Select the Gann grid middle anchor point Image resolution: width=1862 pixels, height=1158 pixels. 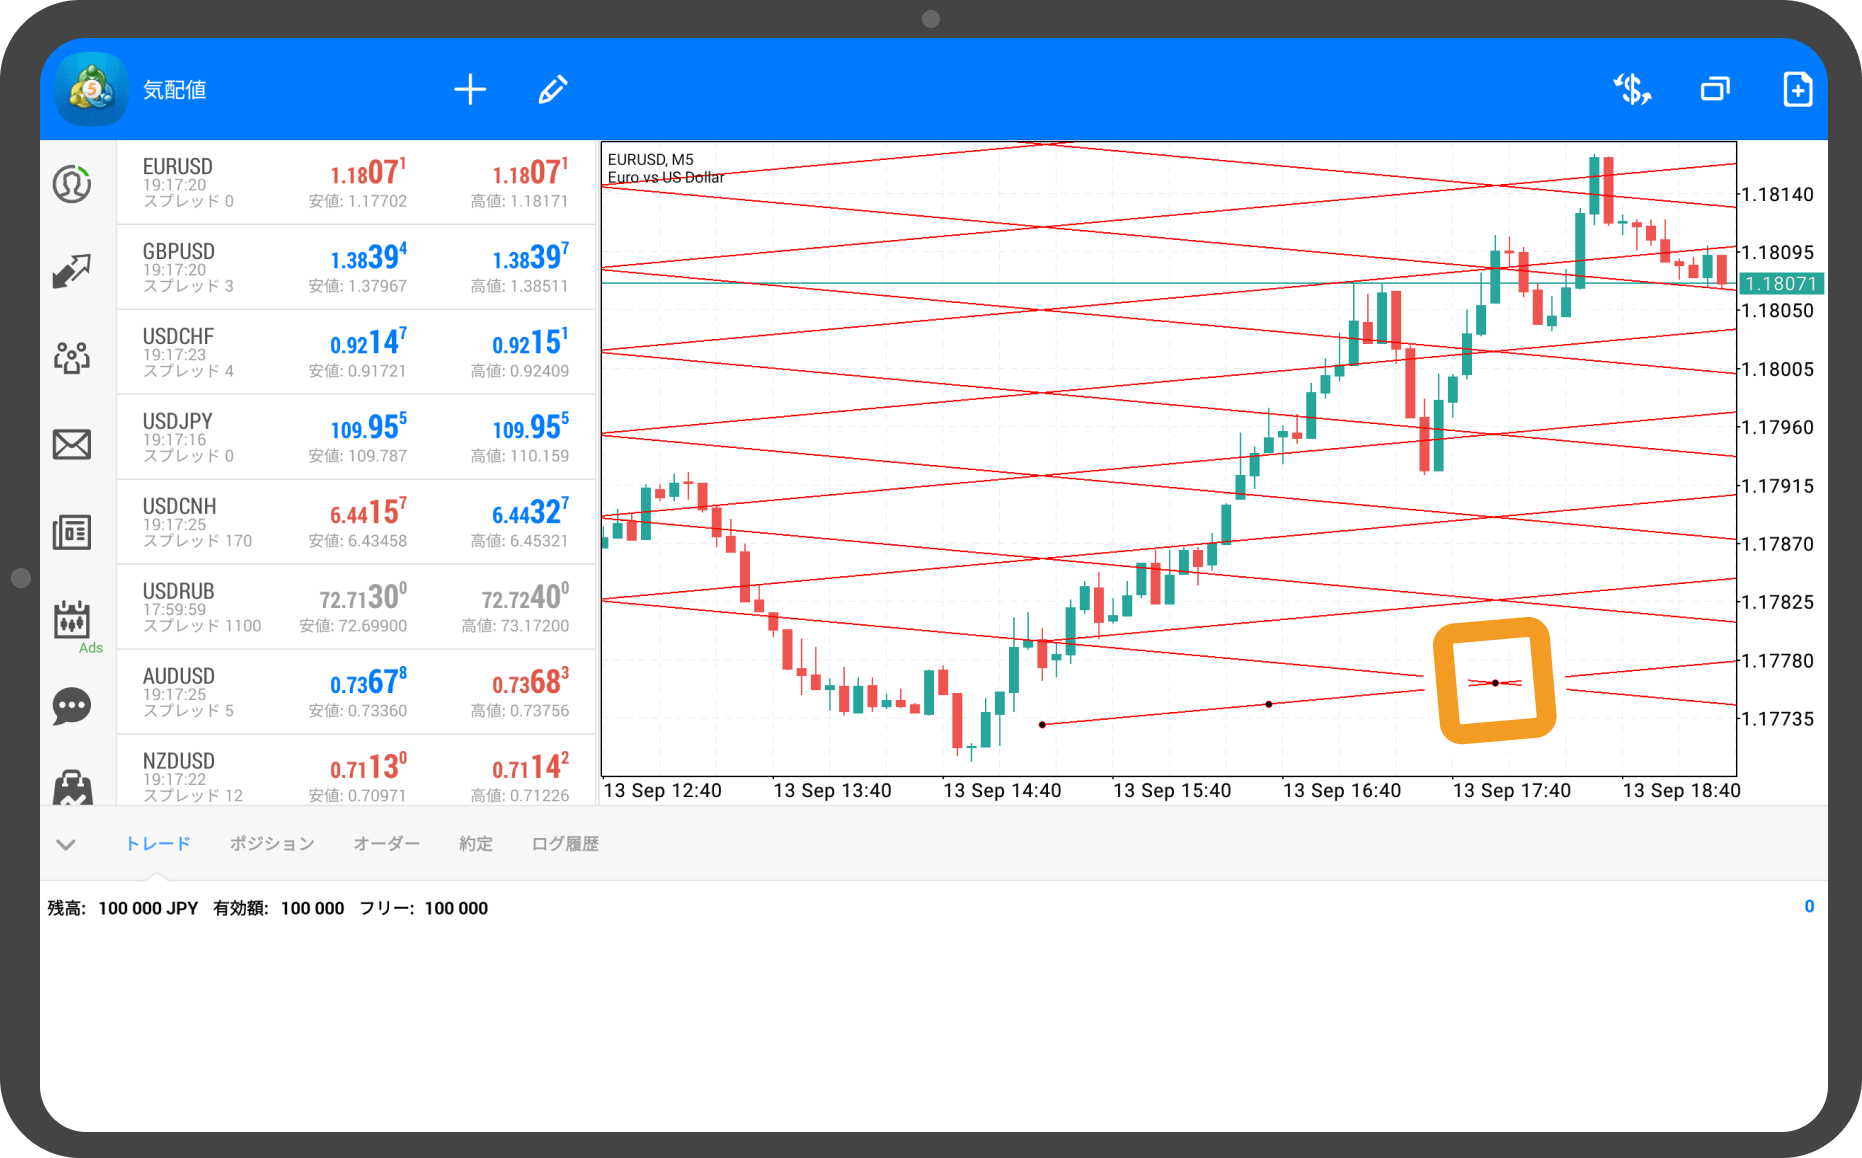click(1269, 704)
